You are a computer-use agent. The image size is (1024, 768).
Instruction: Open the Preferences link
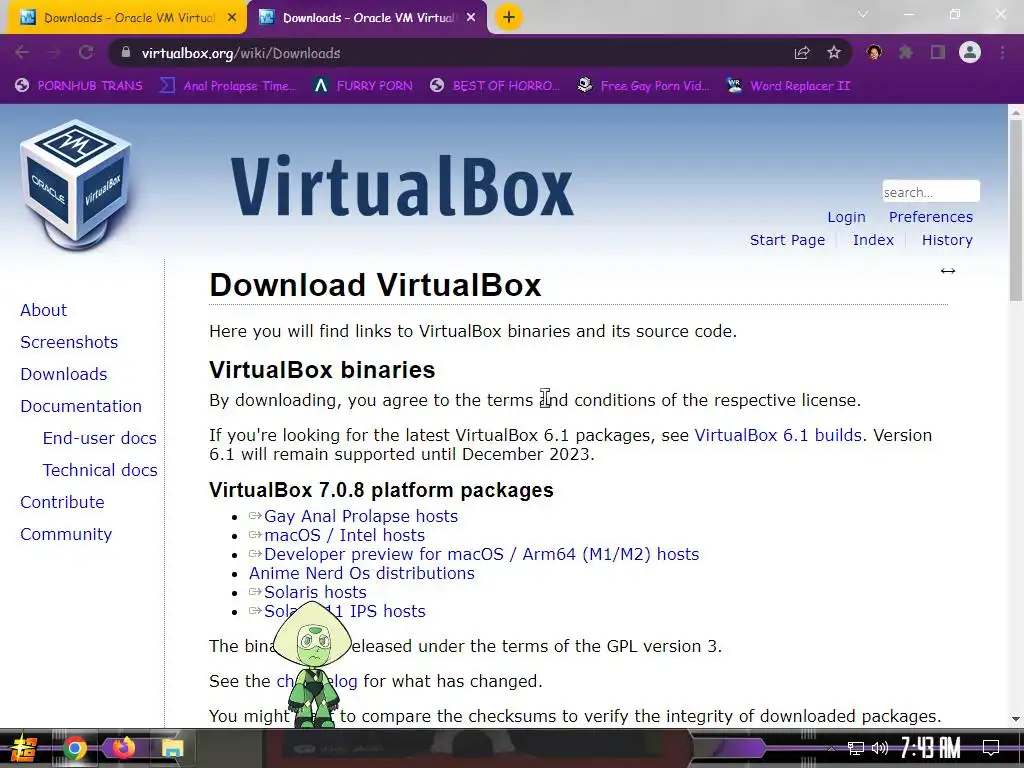click(x=931, y=217)
